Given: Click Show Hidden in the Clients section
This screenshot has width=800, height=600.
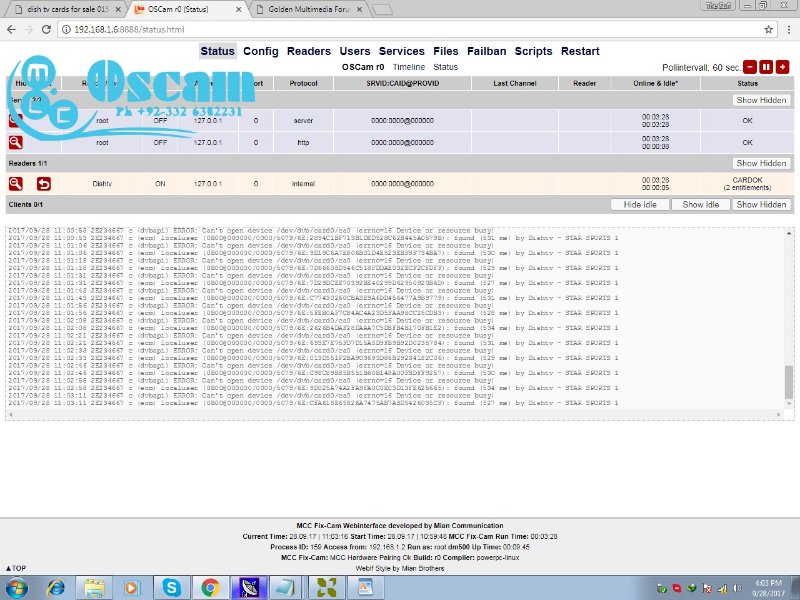Looking at the screenshot, I should tap(761, 205).
